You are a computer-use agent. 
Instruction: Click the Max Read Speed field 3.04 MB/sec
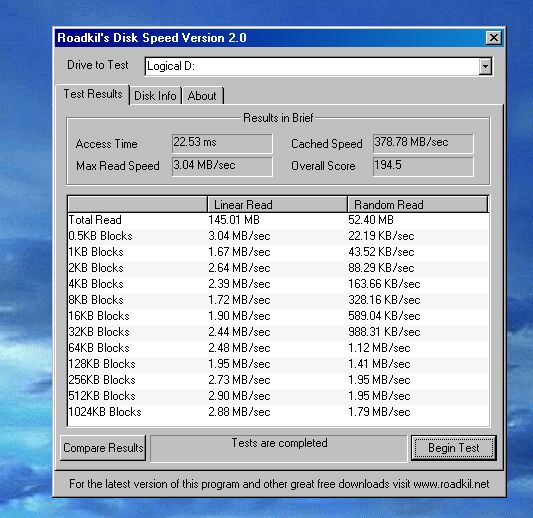(222, 166)
